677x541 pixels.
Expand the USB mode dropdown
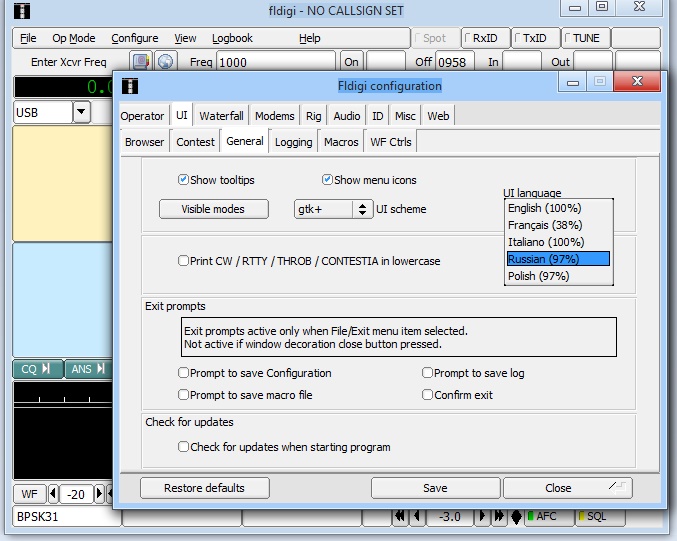[81, 113]
